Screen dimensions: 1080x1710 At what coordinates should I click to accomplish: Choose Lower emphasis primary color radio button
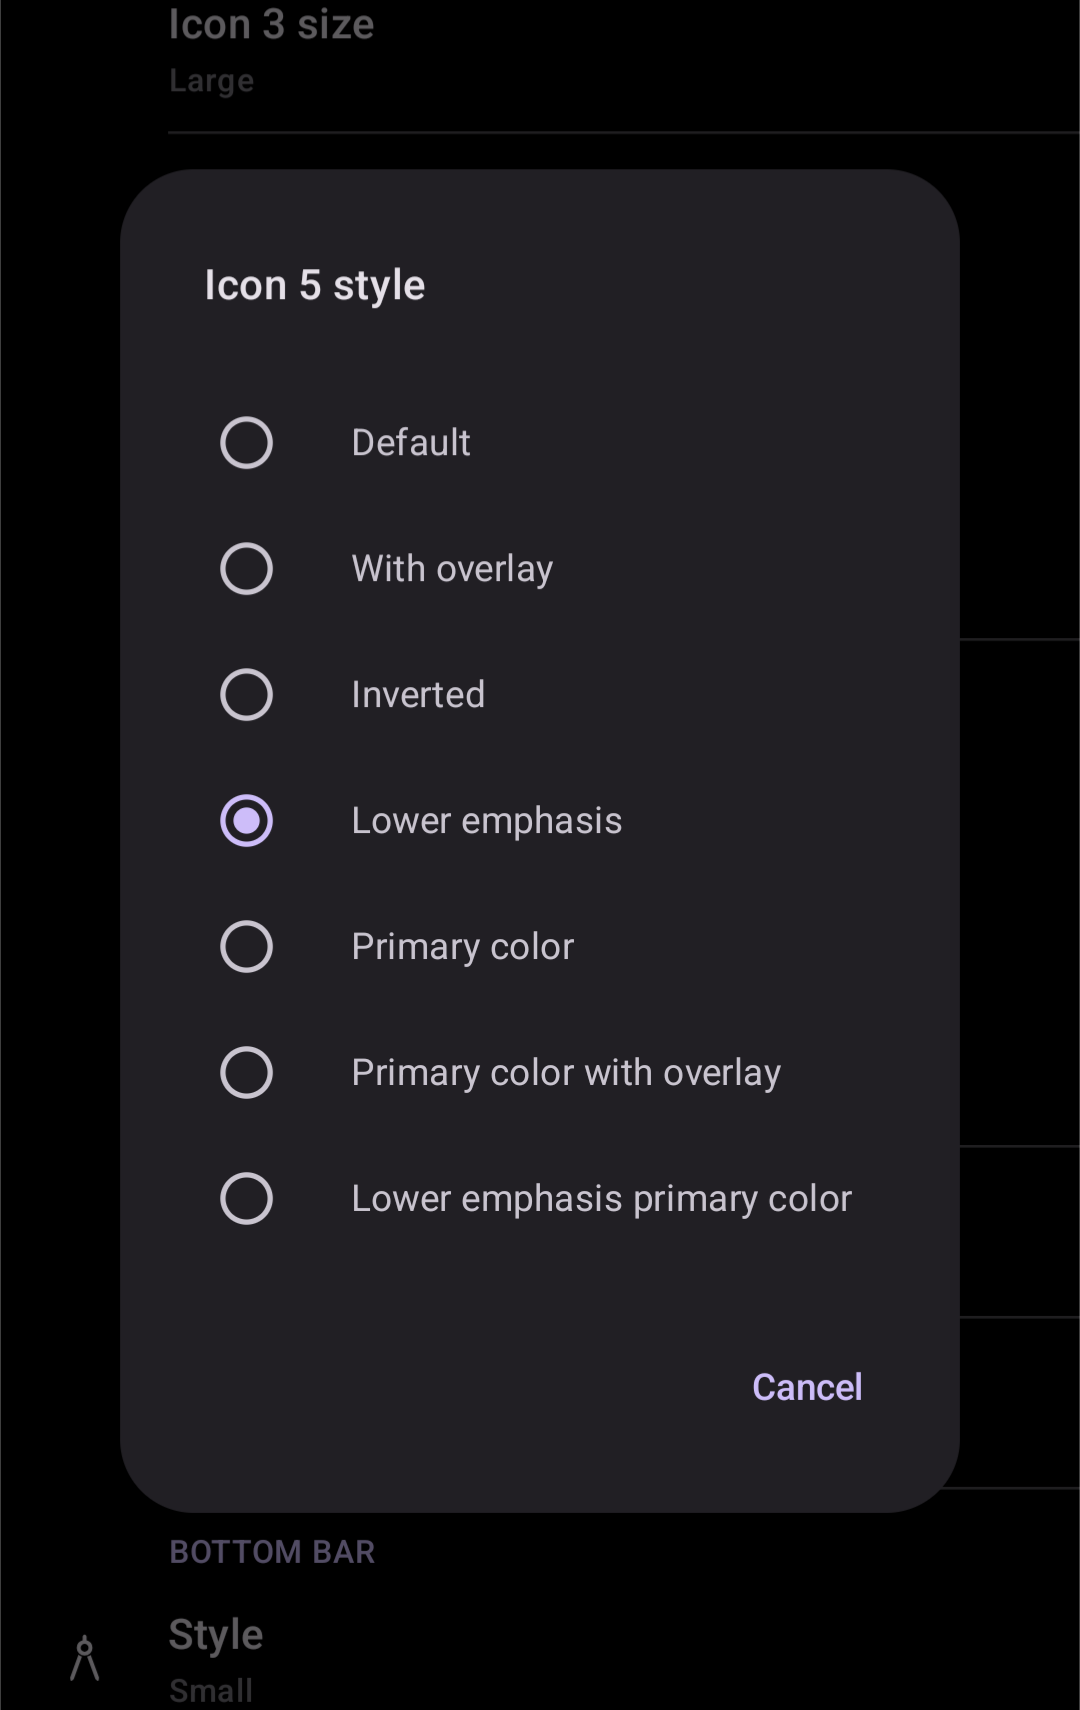point(246,1199)
